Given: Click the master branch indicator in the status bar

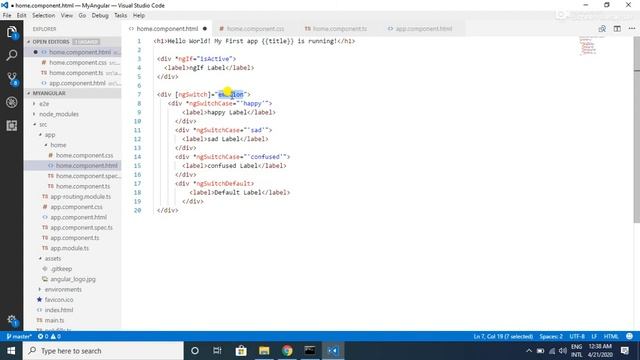Looking at the screenshot, I should 19,336.
